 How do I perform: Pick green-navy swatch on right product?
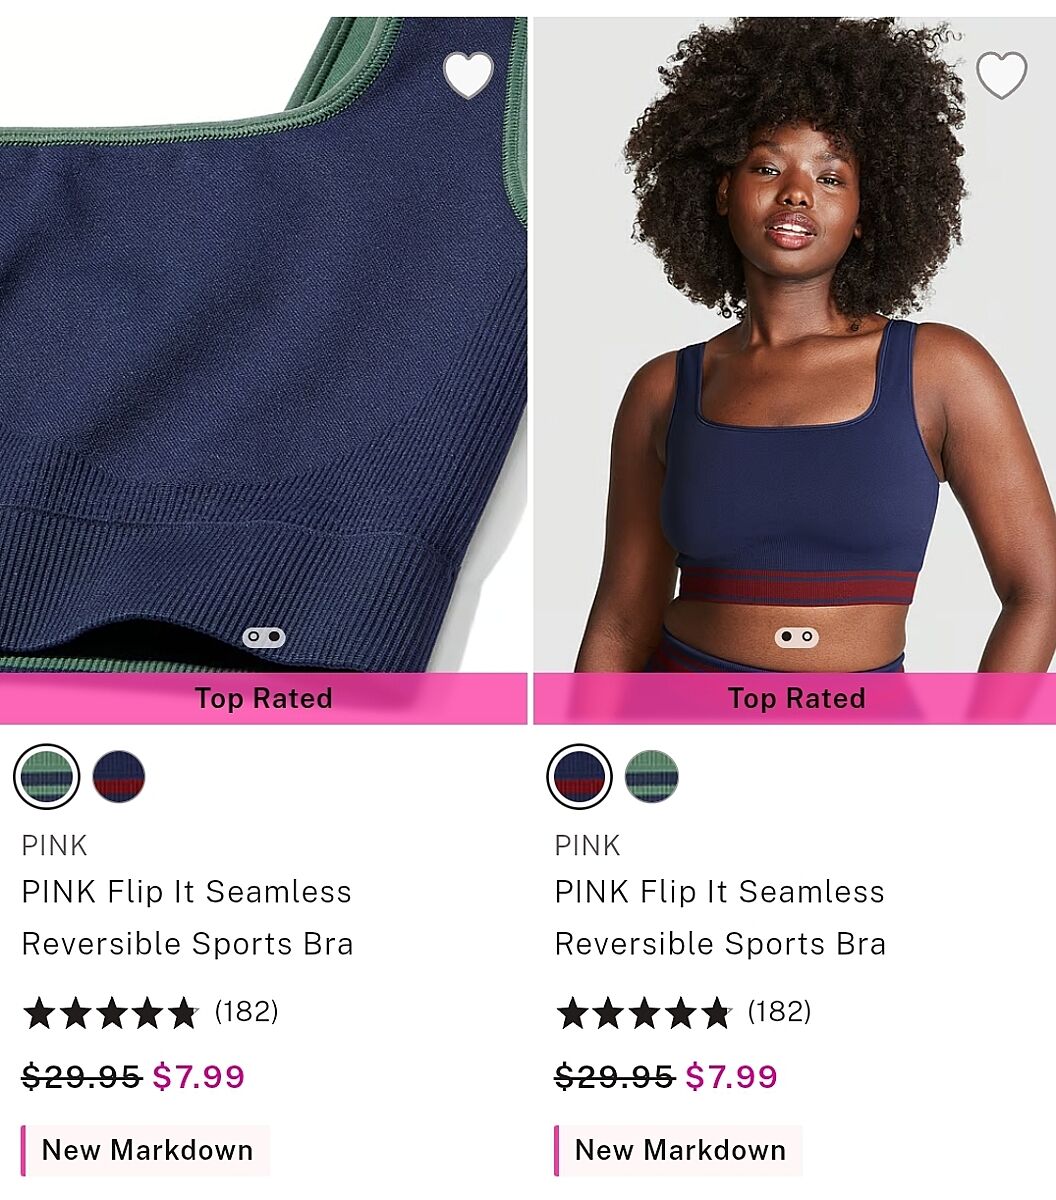point(652,776)
